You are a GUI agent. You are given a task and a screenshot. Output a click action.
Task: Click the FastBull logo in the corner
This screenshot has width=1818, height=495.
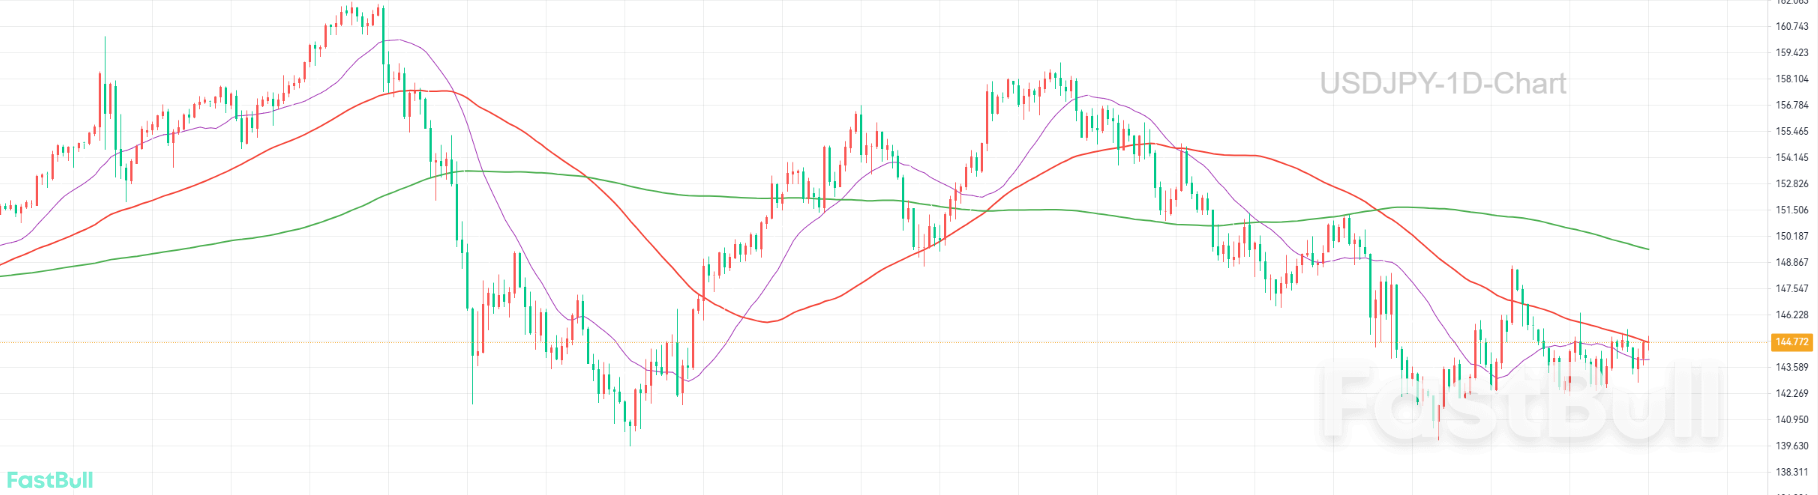tap(49, 480)
